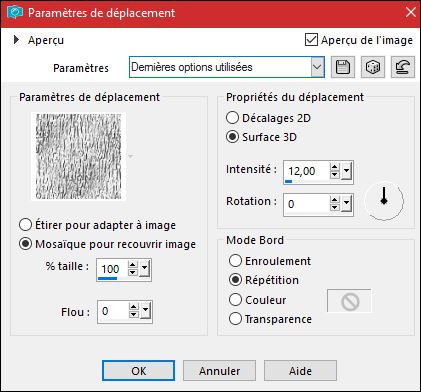The width and height of the screenshot is (421, 392).
Task: Open the % taille slider dropdown
Action: tap(145, 268)
